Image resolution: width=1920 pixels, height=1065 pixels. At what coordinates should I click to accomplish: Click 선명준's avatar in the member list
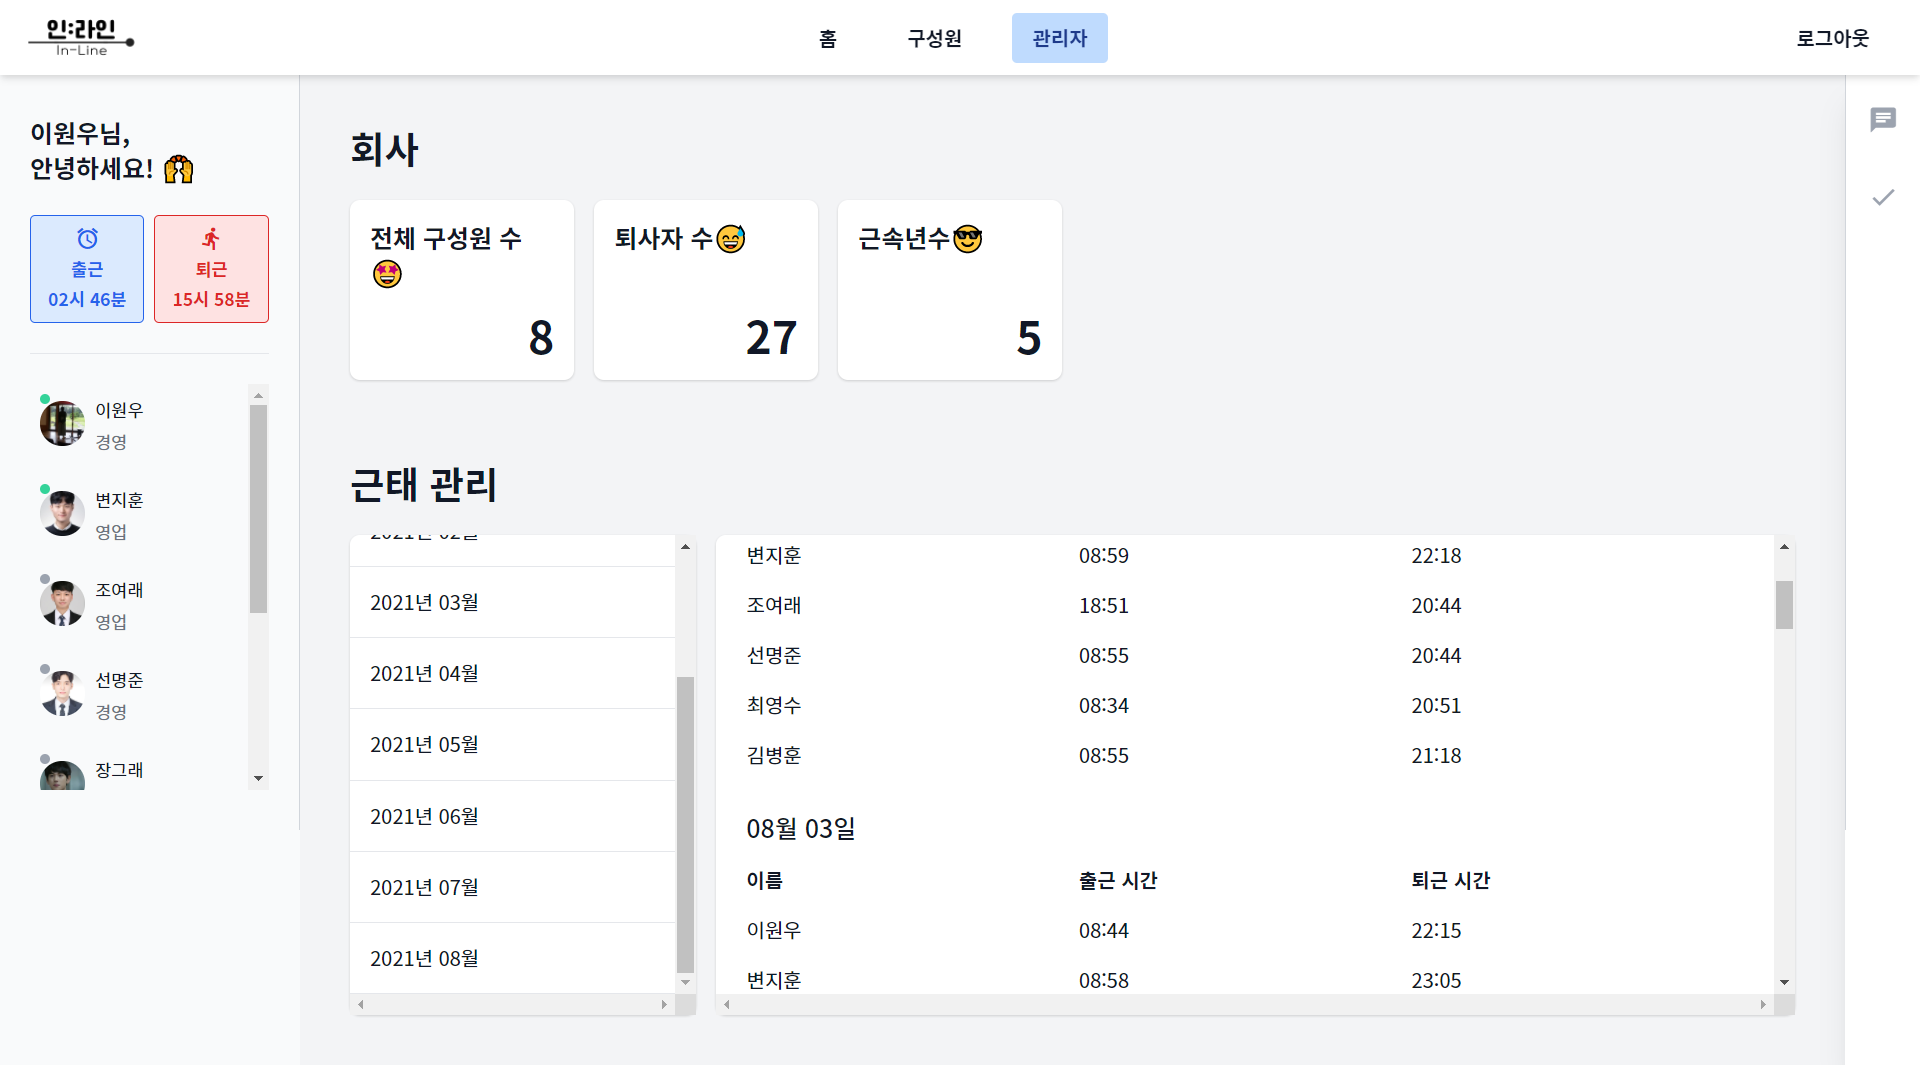tap(61, 692)
